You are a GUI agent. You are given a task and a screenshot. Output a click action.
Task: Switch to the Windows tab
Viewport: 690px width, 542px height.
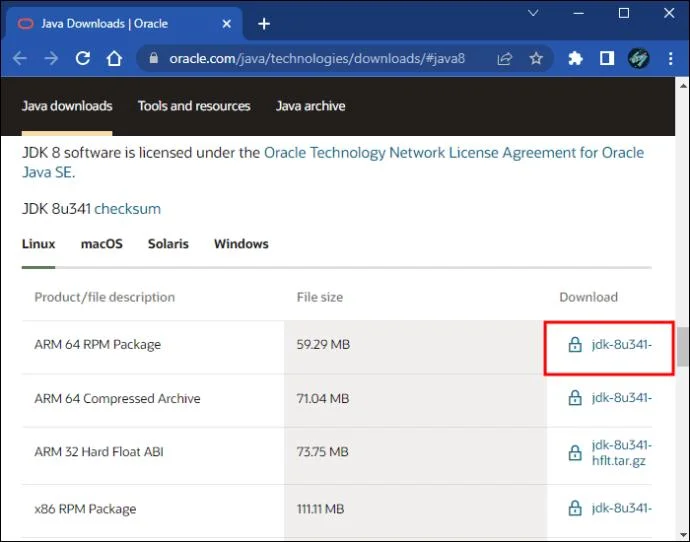click(x=241, y=244)
